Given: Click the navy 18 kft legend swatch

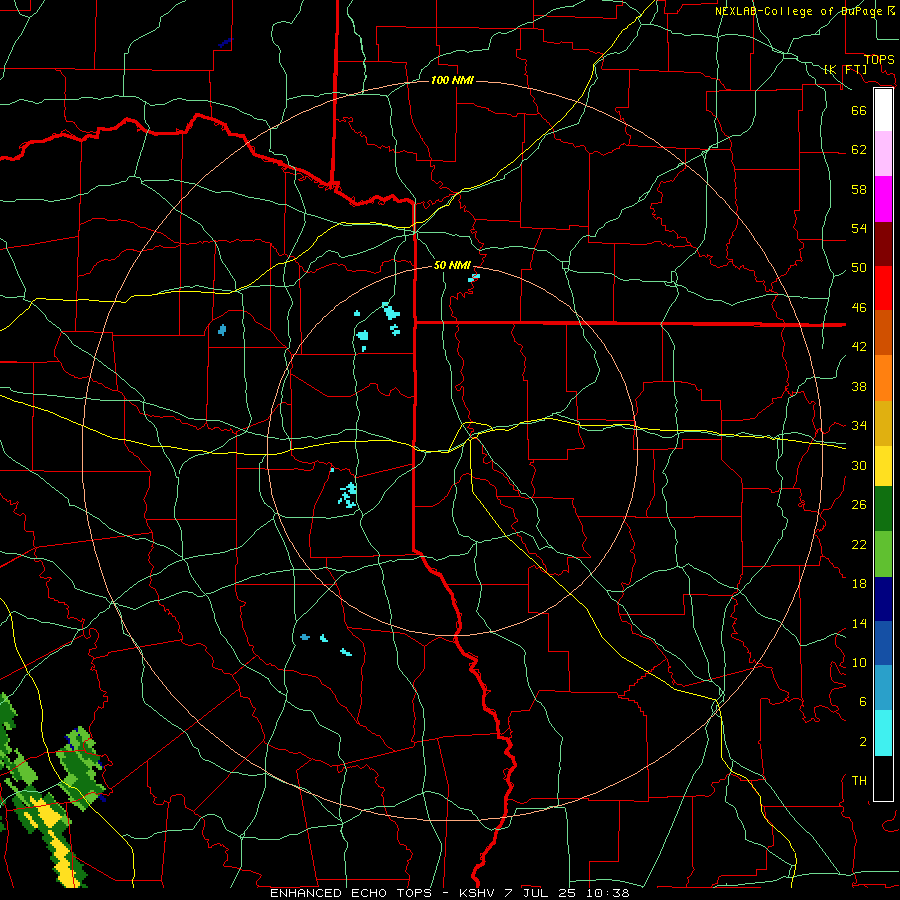Looking at the screenshot, I should point(883,599).
